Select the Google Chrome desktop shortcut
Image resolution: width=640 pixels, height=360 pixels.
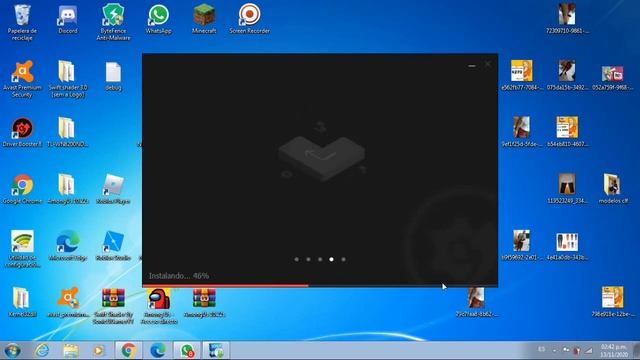point(22,189)
